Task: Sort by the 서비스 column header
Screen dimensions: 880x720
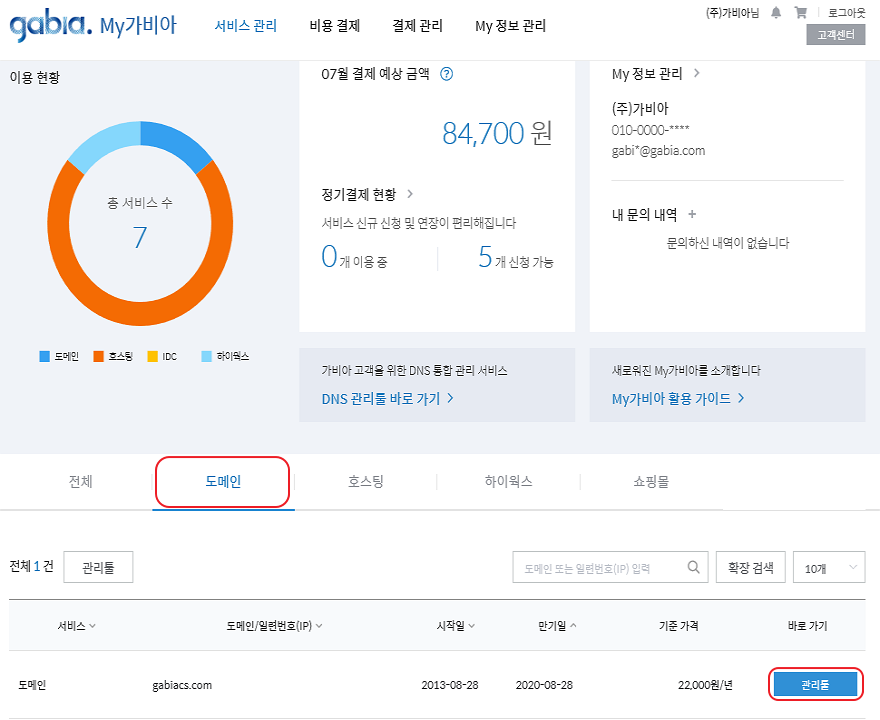Action: (76, 625)
